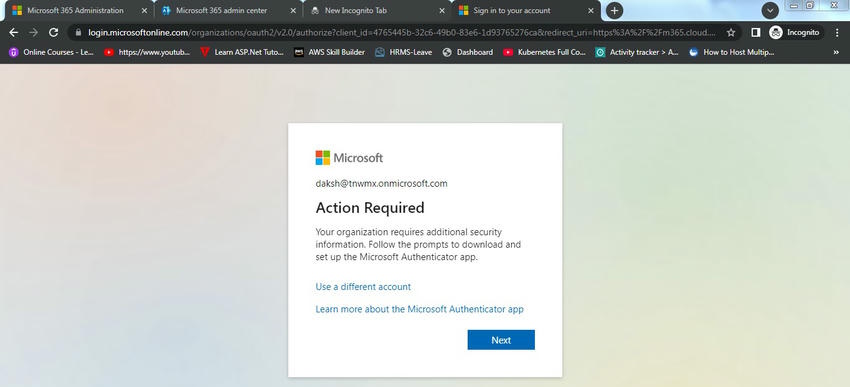The image size is (850, 387).
Task: Open the 'How to Host Multip...' bookmark
Action: tap(732, 53)
